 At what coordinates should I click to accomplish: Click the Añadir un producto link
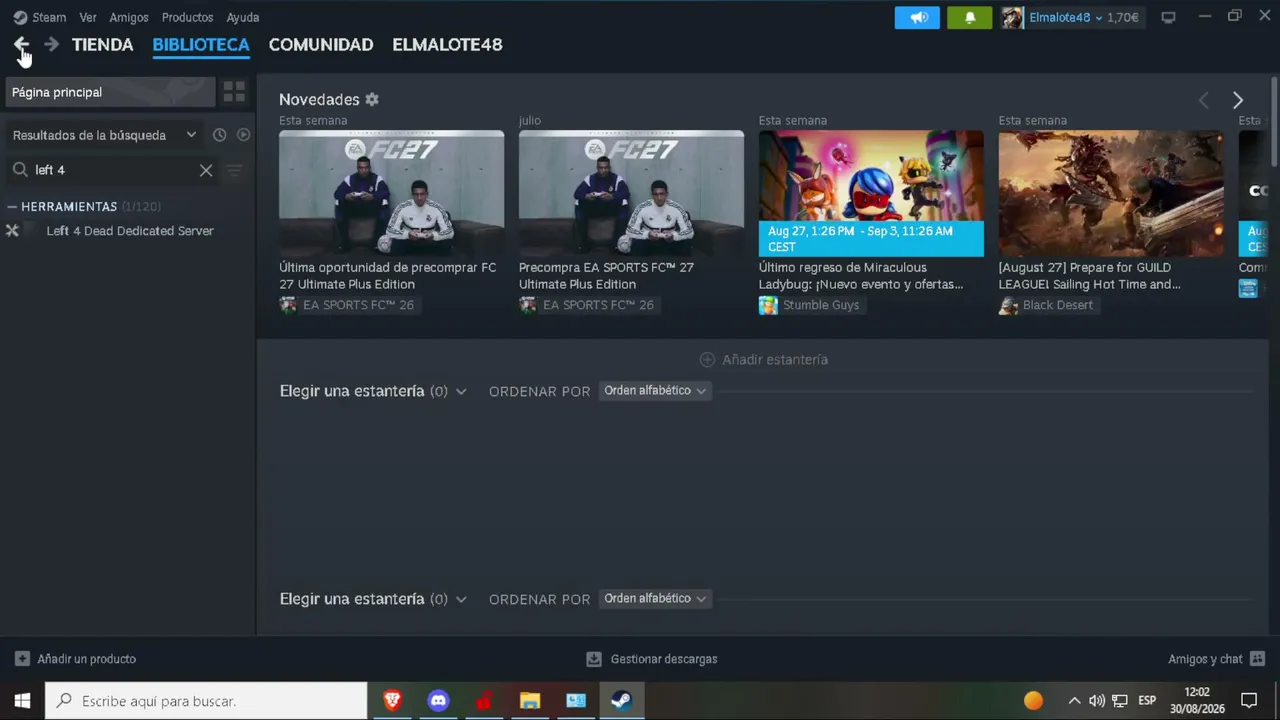tap(86, 659)
